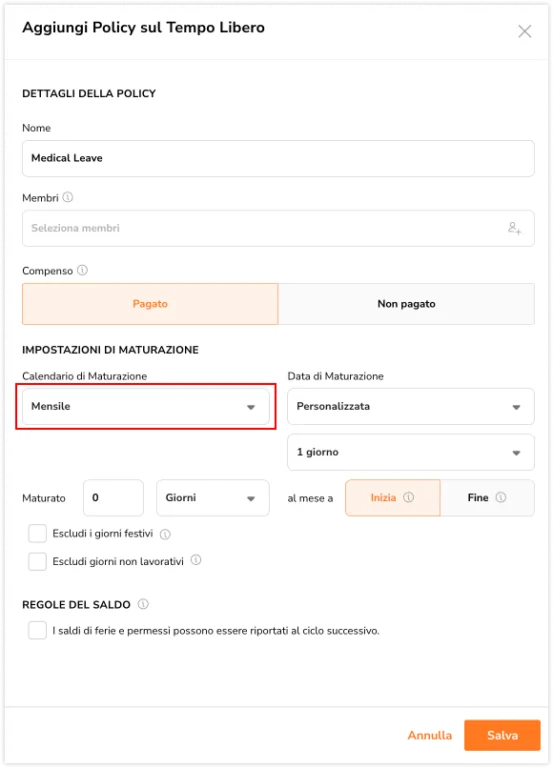Click the info icon on Inizia button
This screenshot has height=768, width=553.
coord(409,498)
